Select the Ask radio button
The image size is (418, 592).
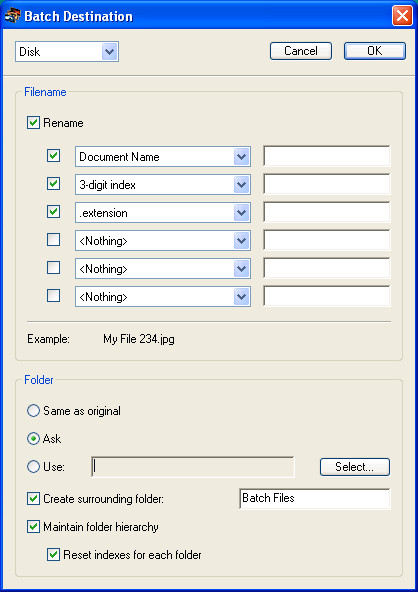coord(33,439)
